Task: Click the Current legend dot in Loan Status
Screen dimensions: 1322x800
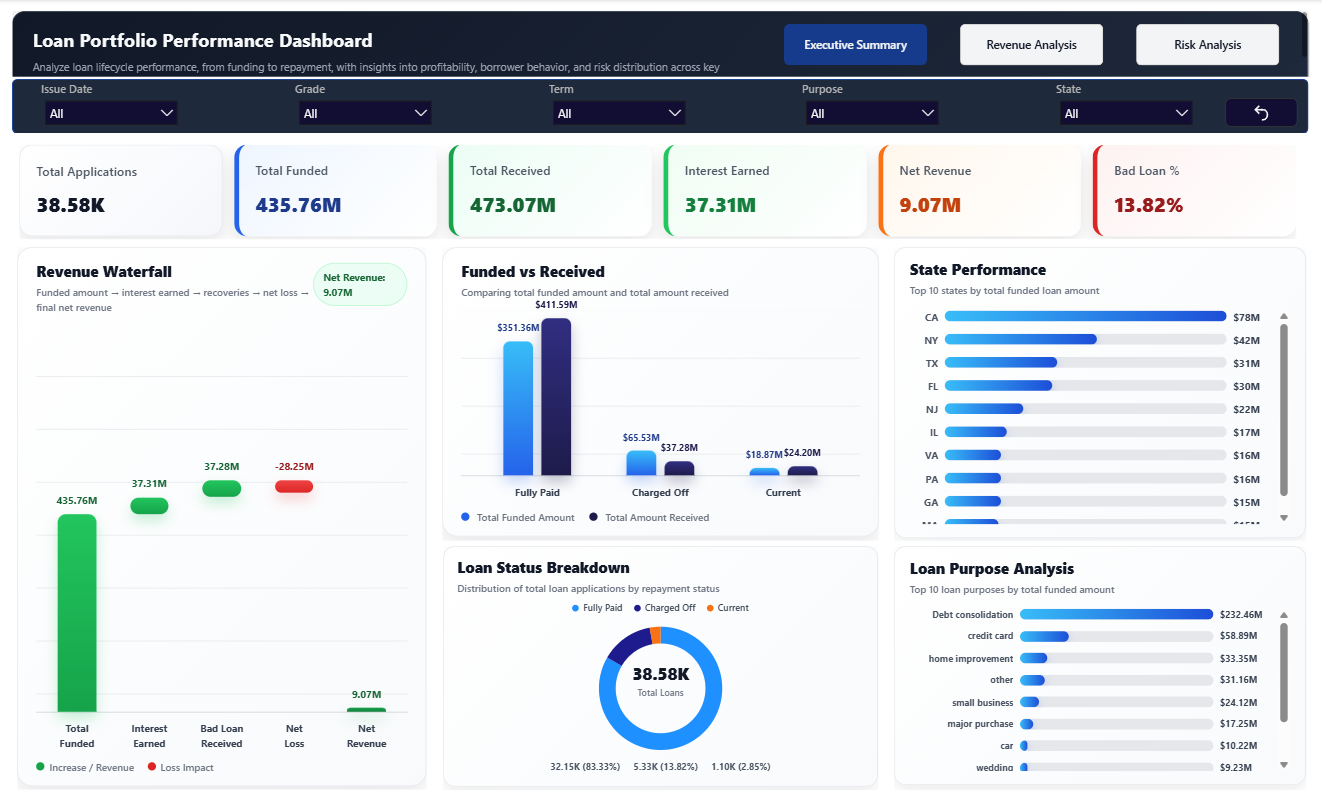Action: coord(710,608)
